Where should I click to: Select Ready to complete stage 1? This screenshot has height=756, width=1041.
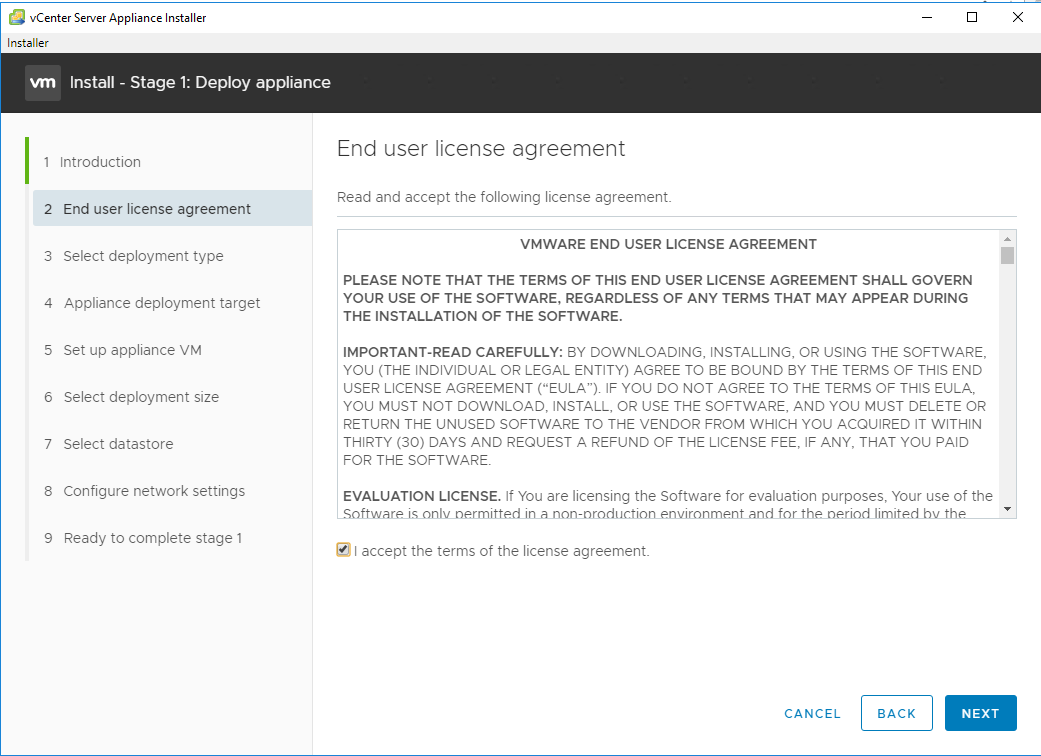(x=152, y=538)
